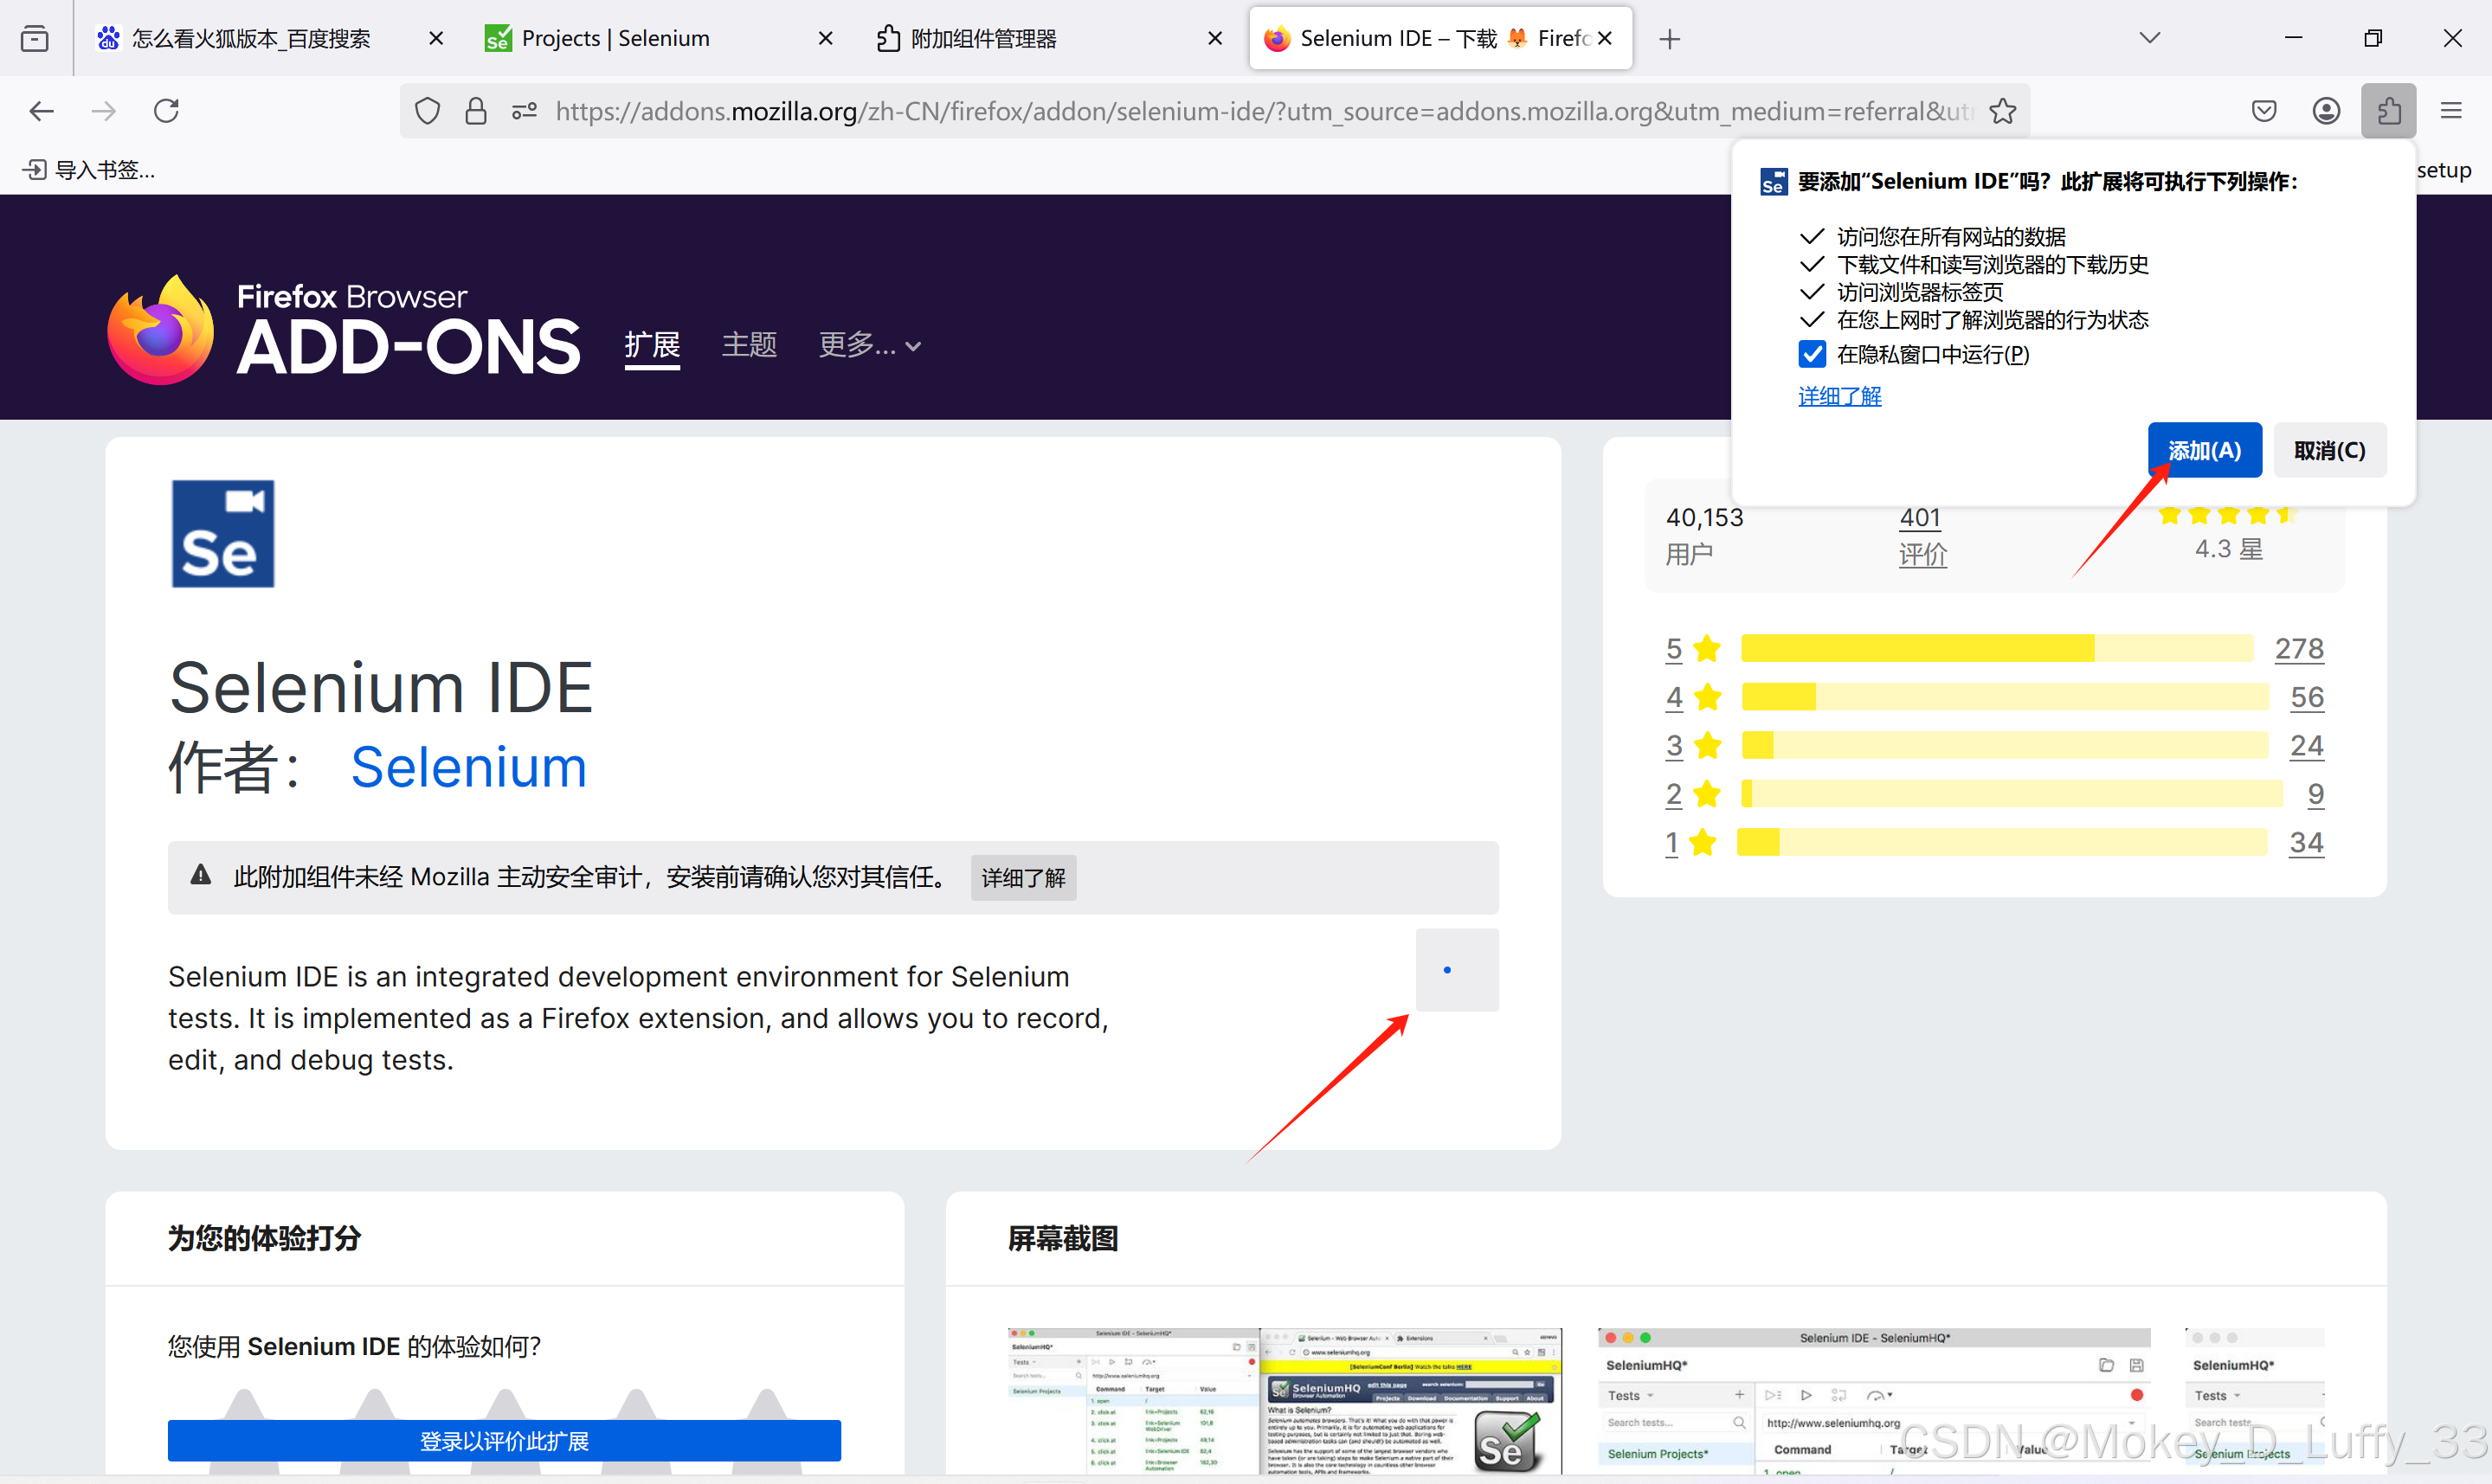Viewport: 2492px width, 1484px height.
Task: Reload the current page
Action: [x=166, y=110]
